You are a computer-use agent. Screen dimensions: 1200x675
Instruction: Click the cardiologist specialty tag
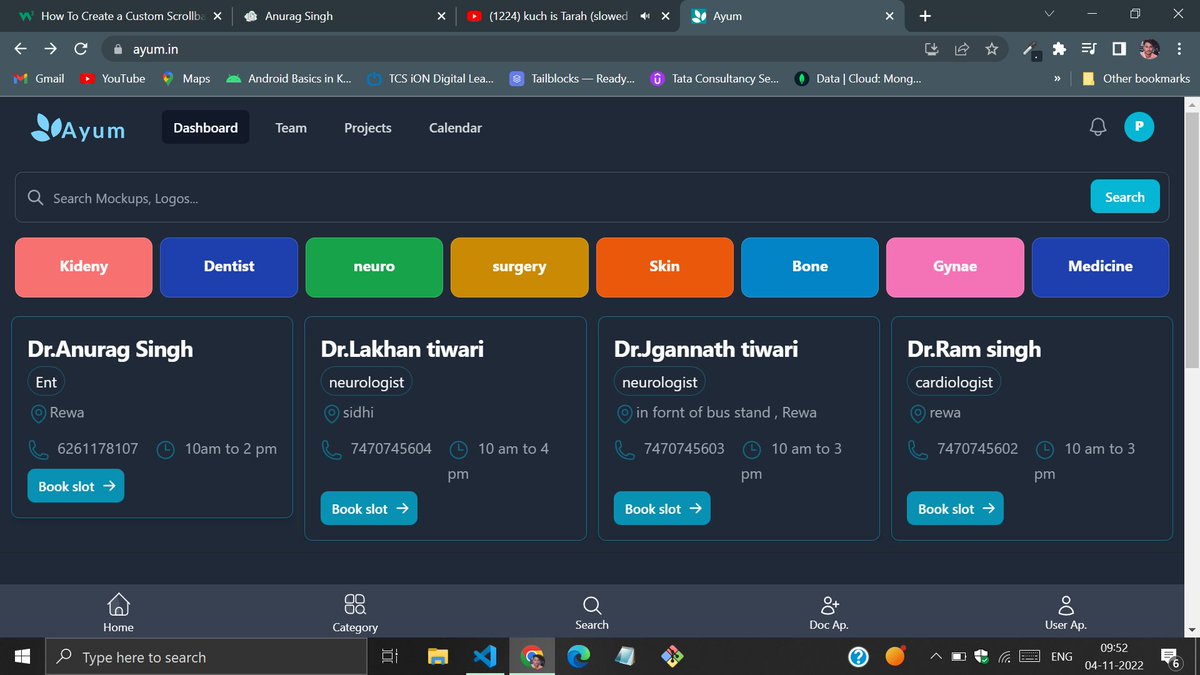click(x=954, y=382)
